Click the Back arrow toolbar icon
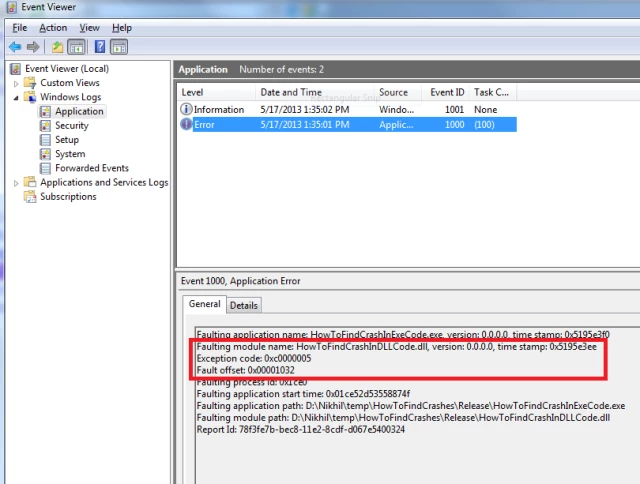Viewport: 640px width, 484px height. coord(15,47)
